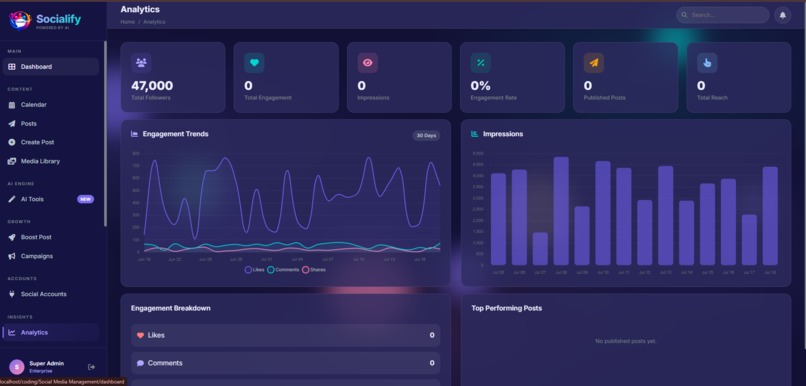Click the sidebar vertical scrollbar
The height and width of the screenshot is (386, 806).
click(x=105, y=134)
